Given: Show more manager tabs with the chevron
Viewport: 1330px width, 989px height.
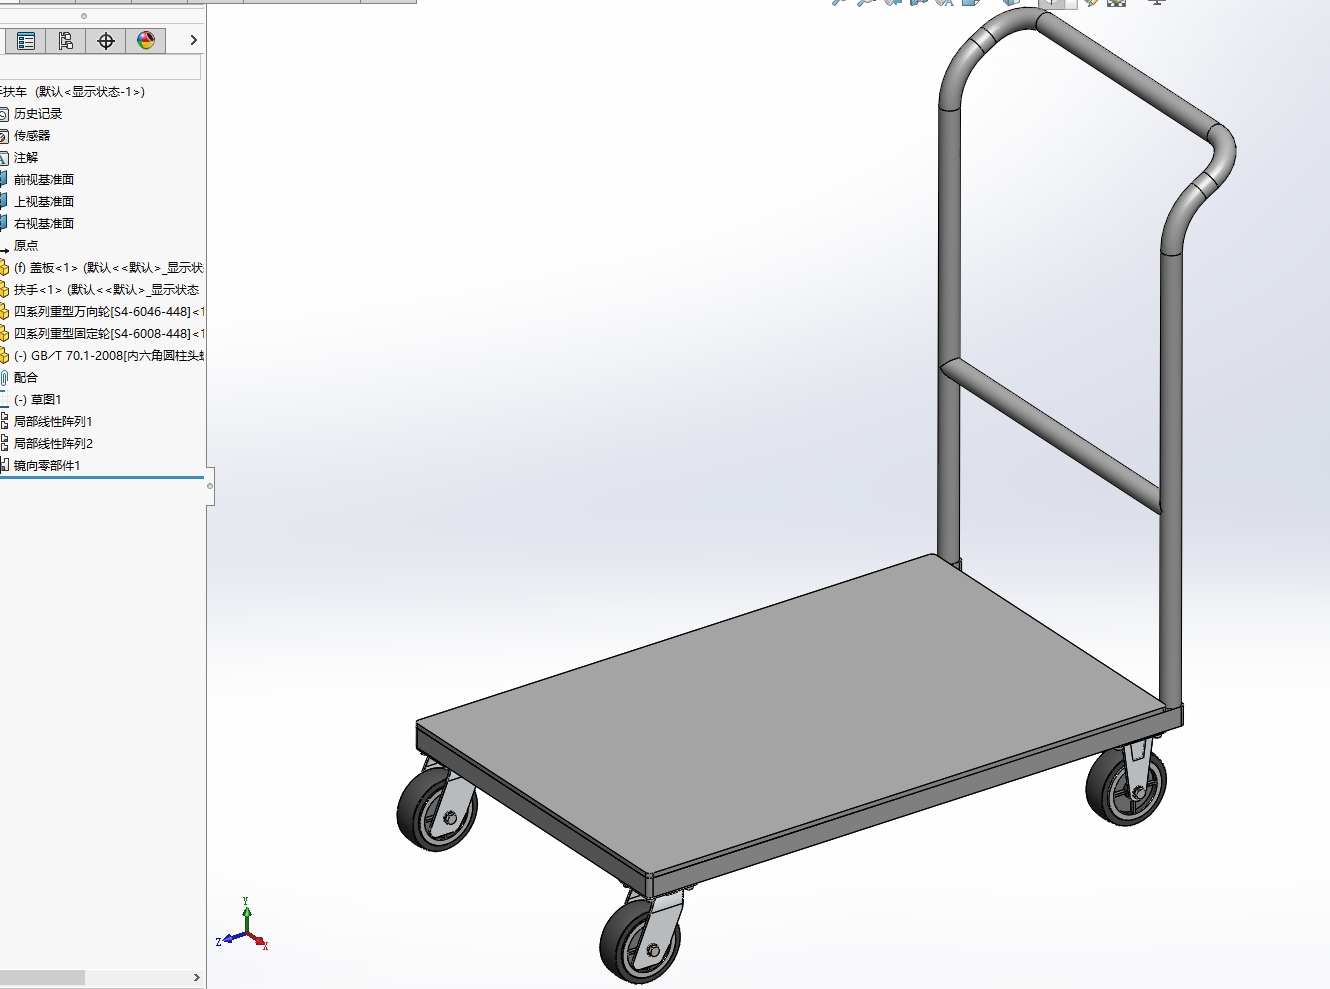Looking at the screenshot, I should pyautogui.click(x=193, y=41).
